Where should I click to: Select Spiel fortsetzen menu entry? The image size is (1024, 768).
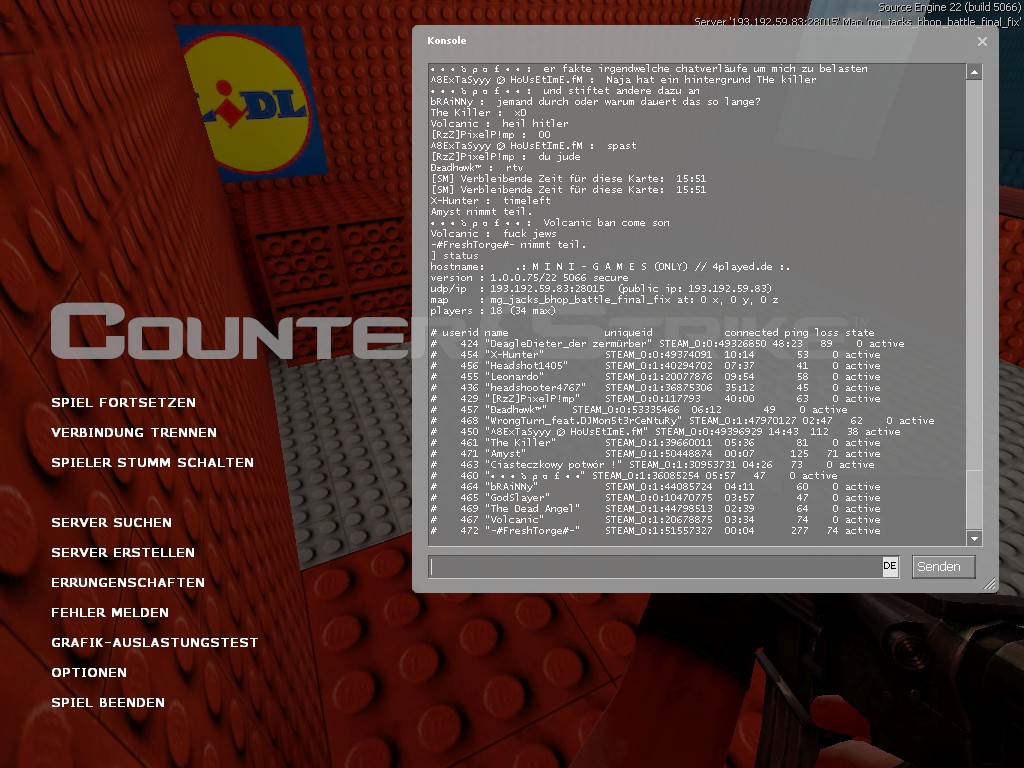pyautogui.click(x=123, y=402)
